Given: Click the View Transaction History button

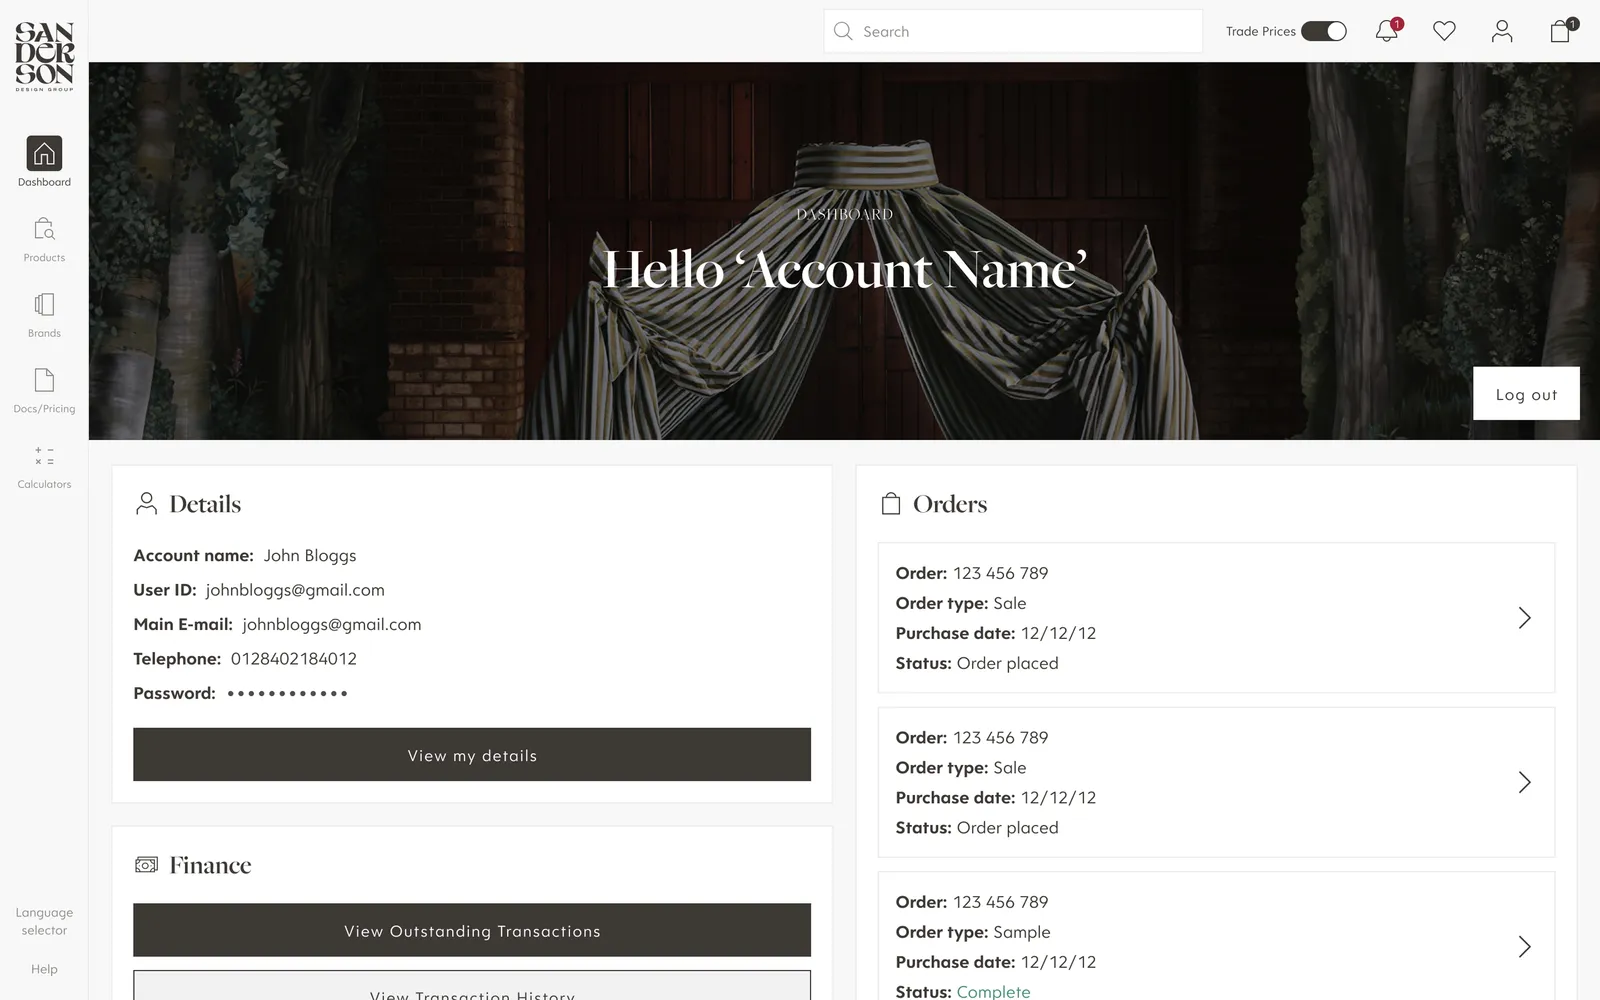Looking at the screenshot, I should pos(472,986).
